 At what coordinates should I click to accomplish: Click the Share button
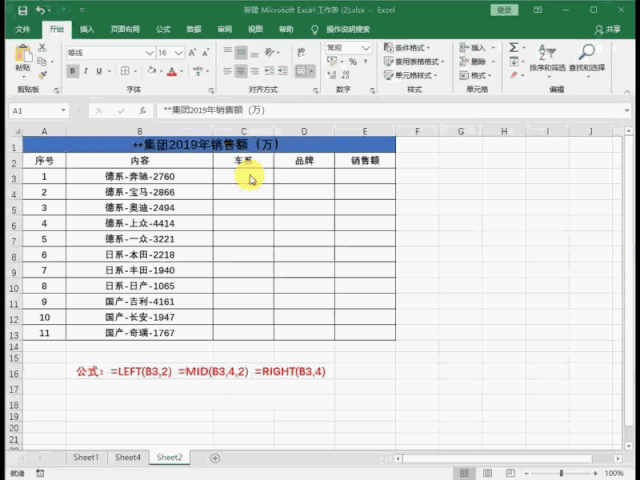[x=608, y=29]
